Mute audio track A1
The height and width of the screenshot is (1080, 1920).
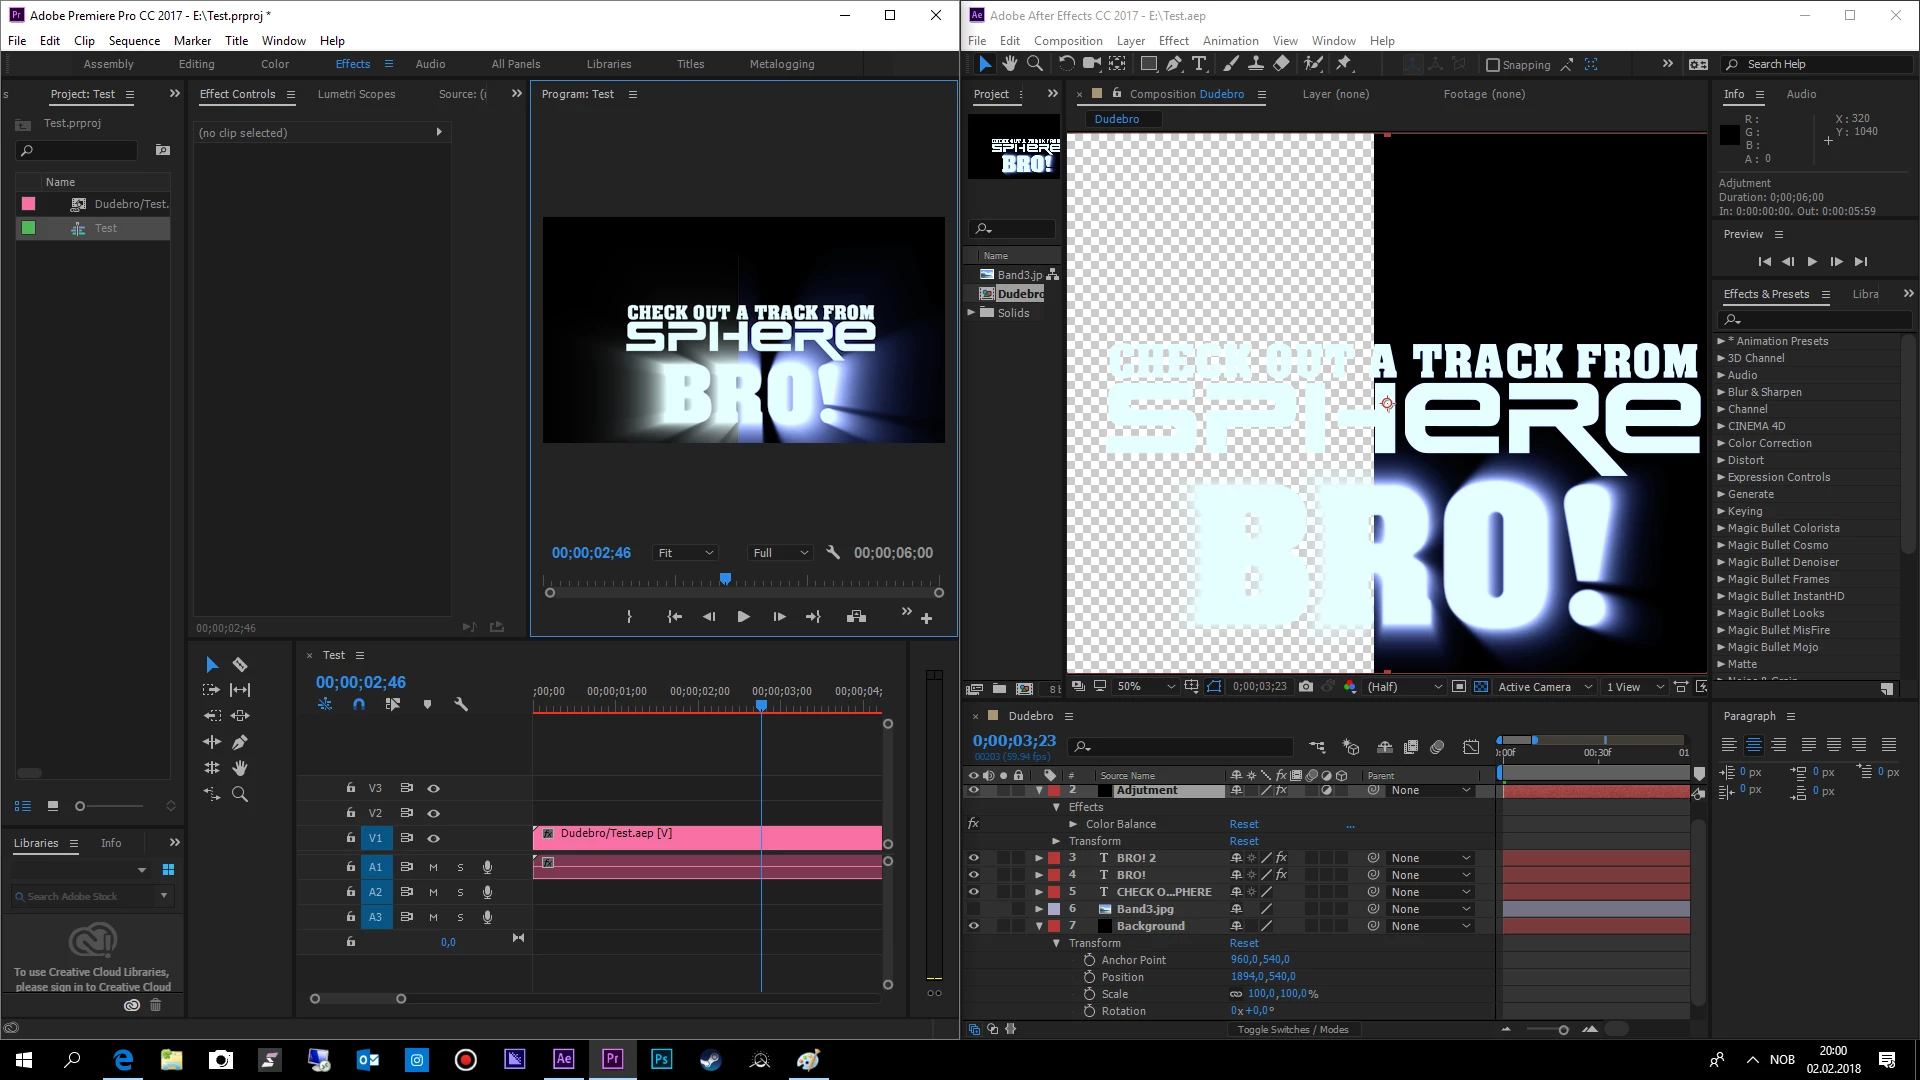coord(433,867)
